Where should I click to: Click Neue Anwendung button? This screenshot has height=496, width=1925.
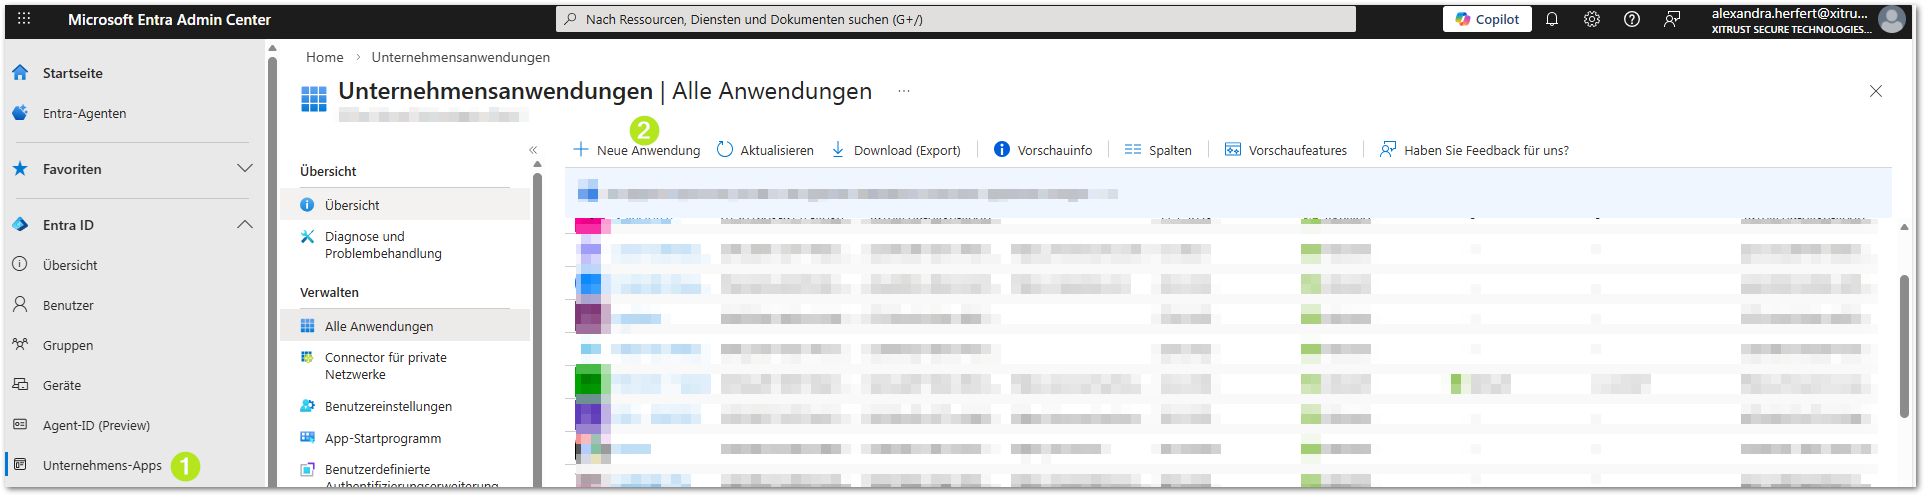click(x=637, y=150)
